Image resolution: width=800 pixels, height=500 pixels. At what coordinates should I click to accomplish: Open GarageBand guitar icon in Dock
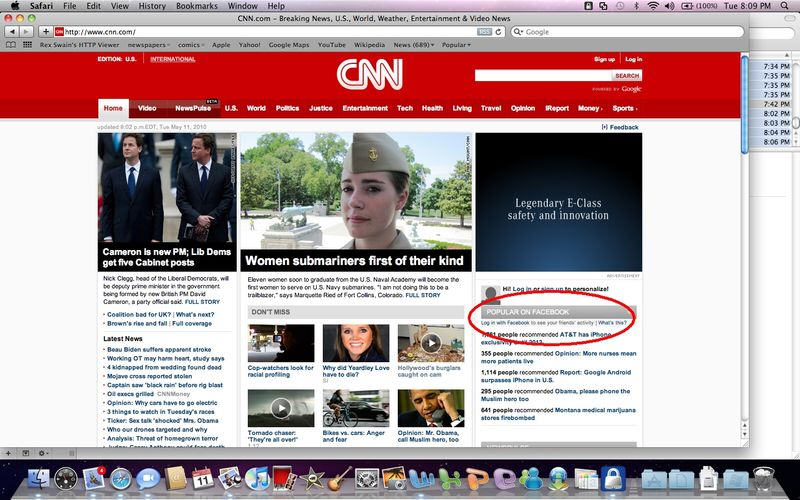339,479
